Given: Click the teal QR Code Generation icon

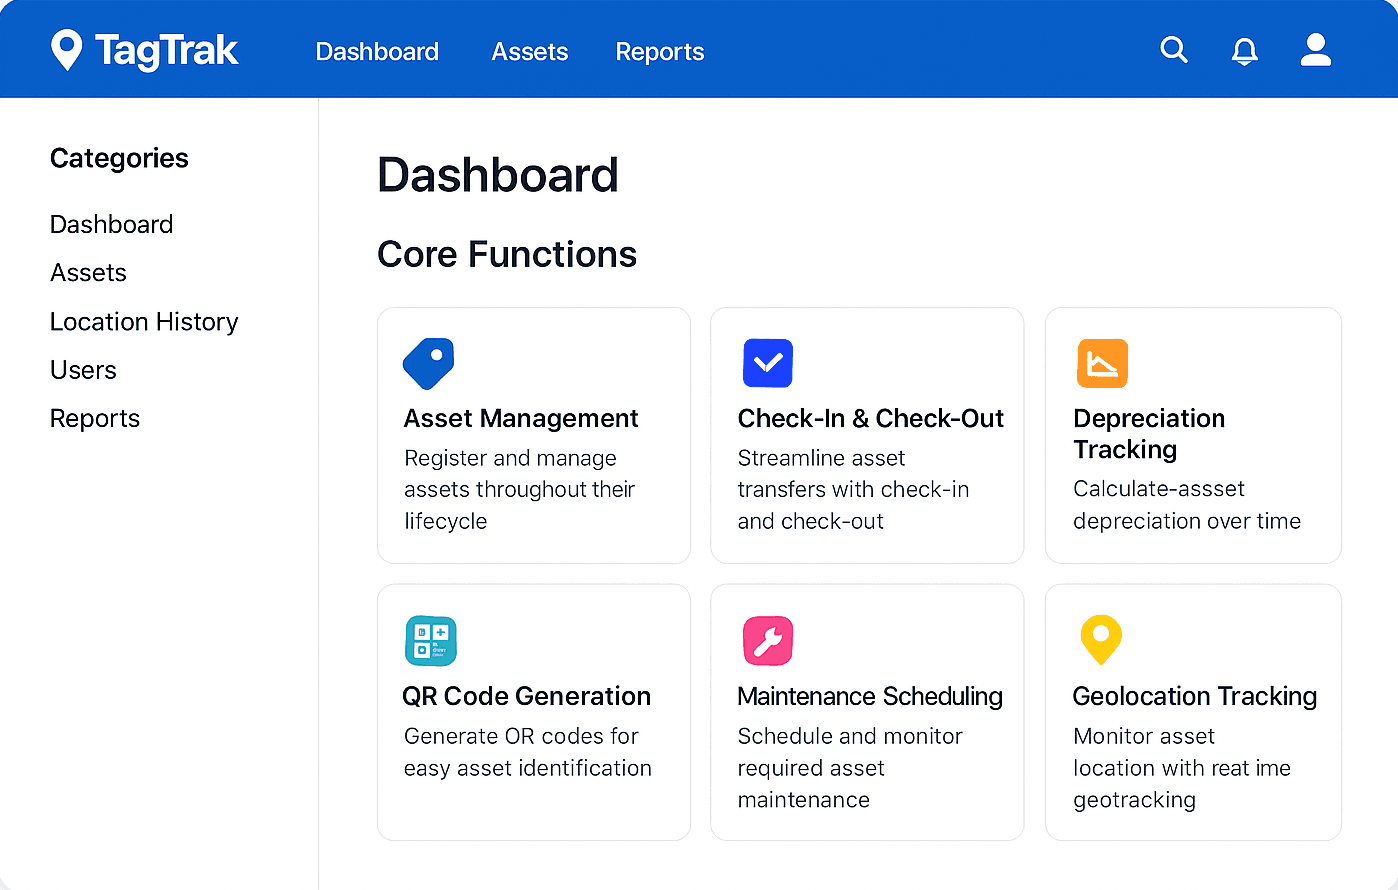Looking at the screenshot, I should click(431, 641).
